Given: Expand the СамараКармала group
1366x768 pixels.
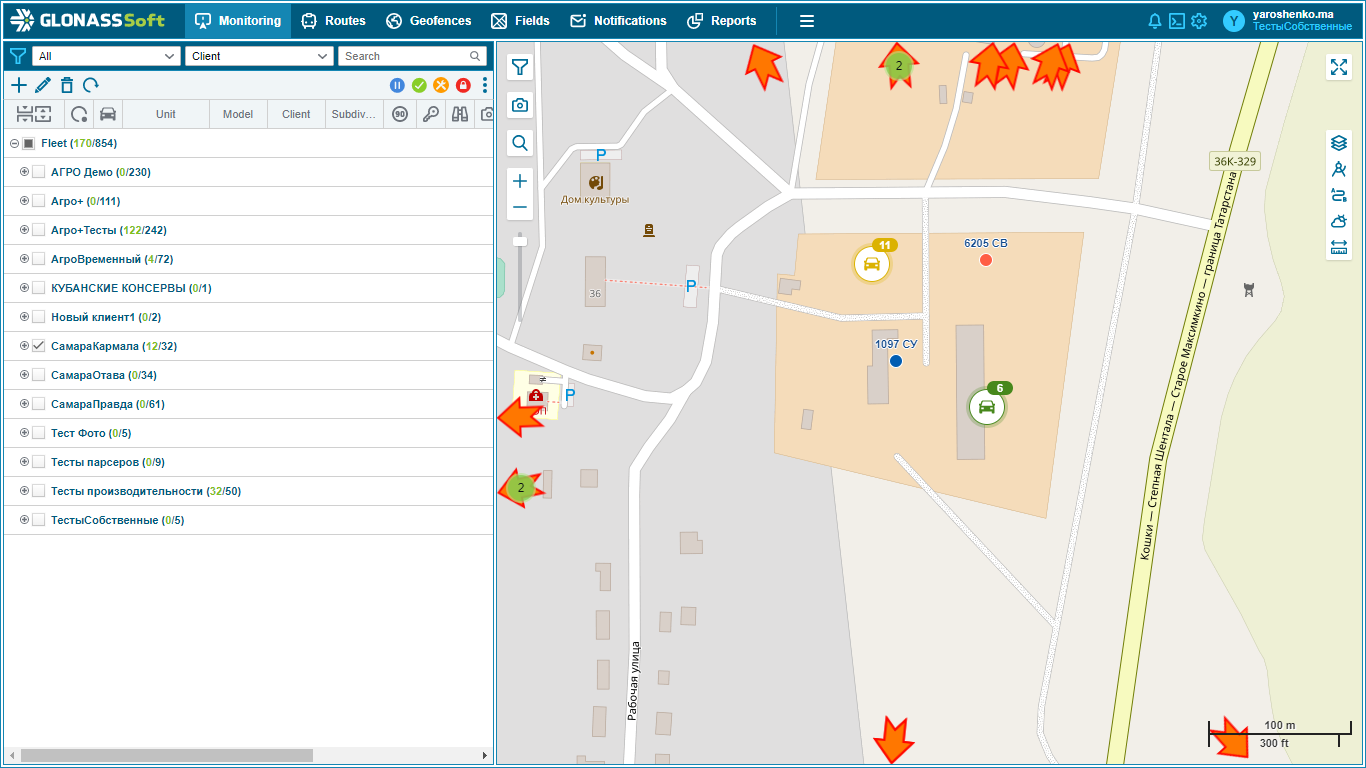Looking at the screenshot, I should point(25,346).
